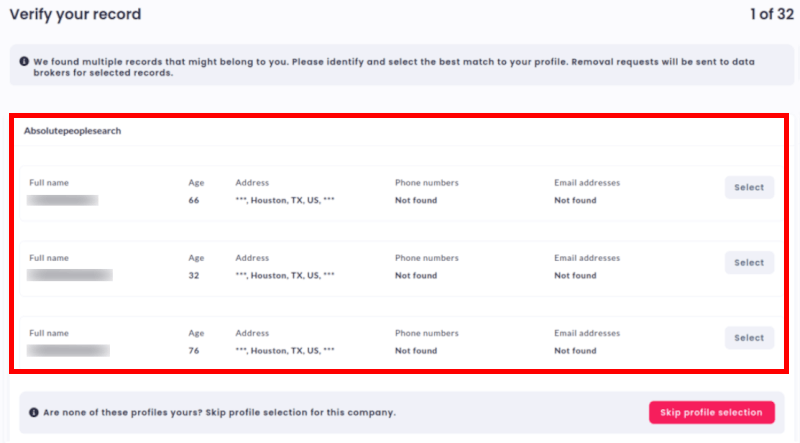Click the blurred full name of the 66-year-old record
Screen dimensions: 800x443
tap(63, 201)
